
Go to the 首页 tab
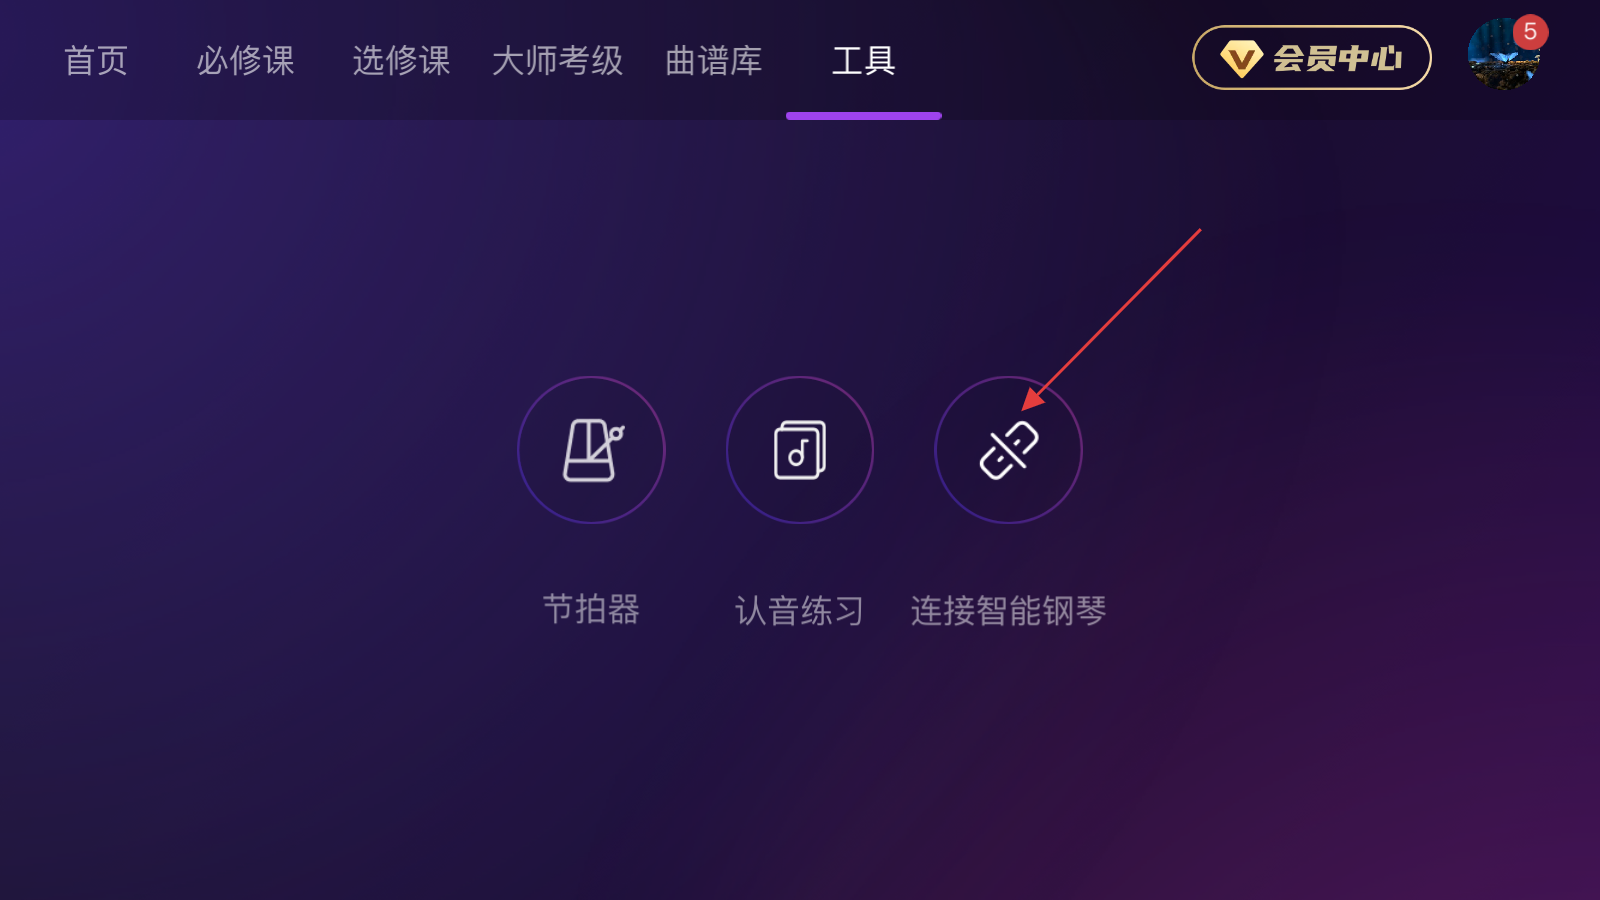click(x=96, y=61)
